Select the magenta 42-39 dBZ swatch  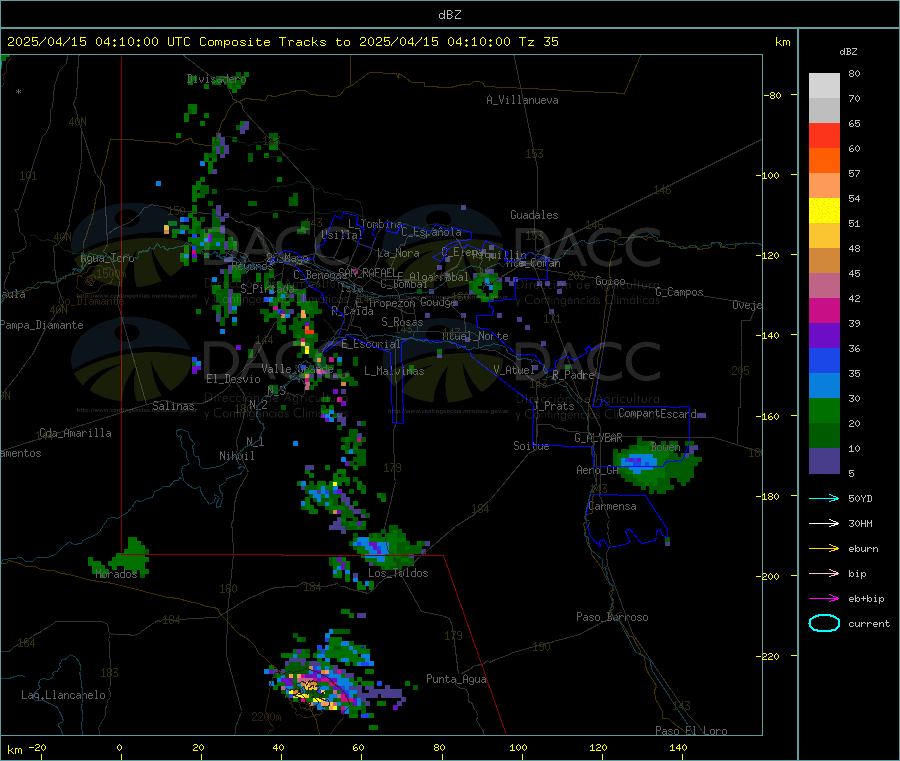[824, 310]
